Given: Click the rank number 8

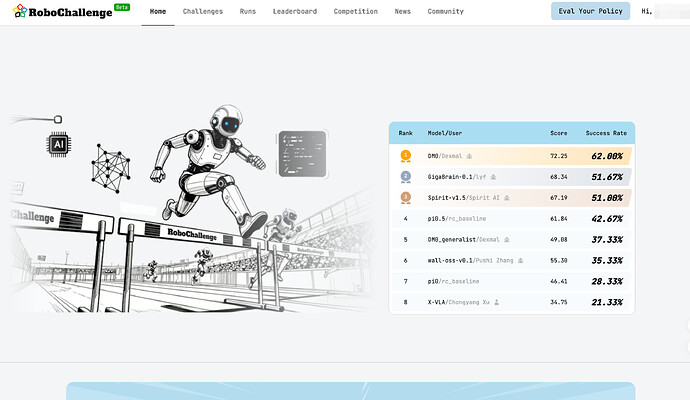Looking at the screenshot, I should coord(406,302).
